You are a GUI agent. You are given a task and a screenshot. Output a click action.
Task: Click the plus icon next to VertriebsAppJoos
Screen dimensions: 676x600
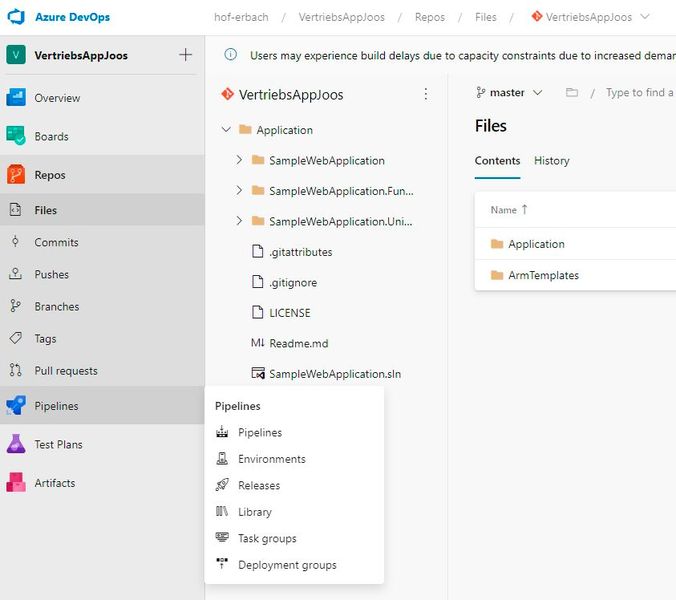pyautogui.click(x=185, y=55)
